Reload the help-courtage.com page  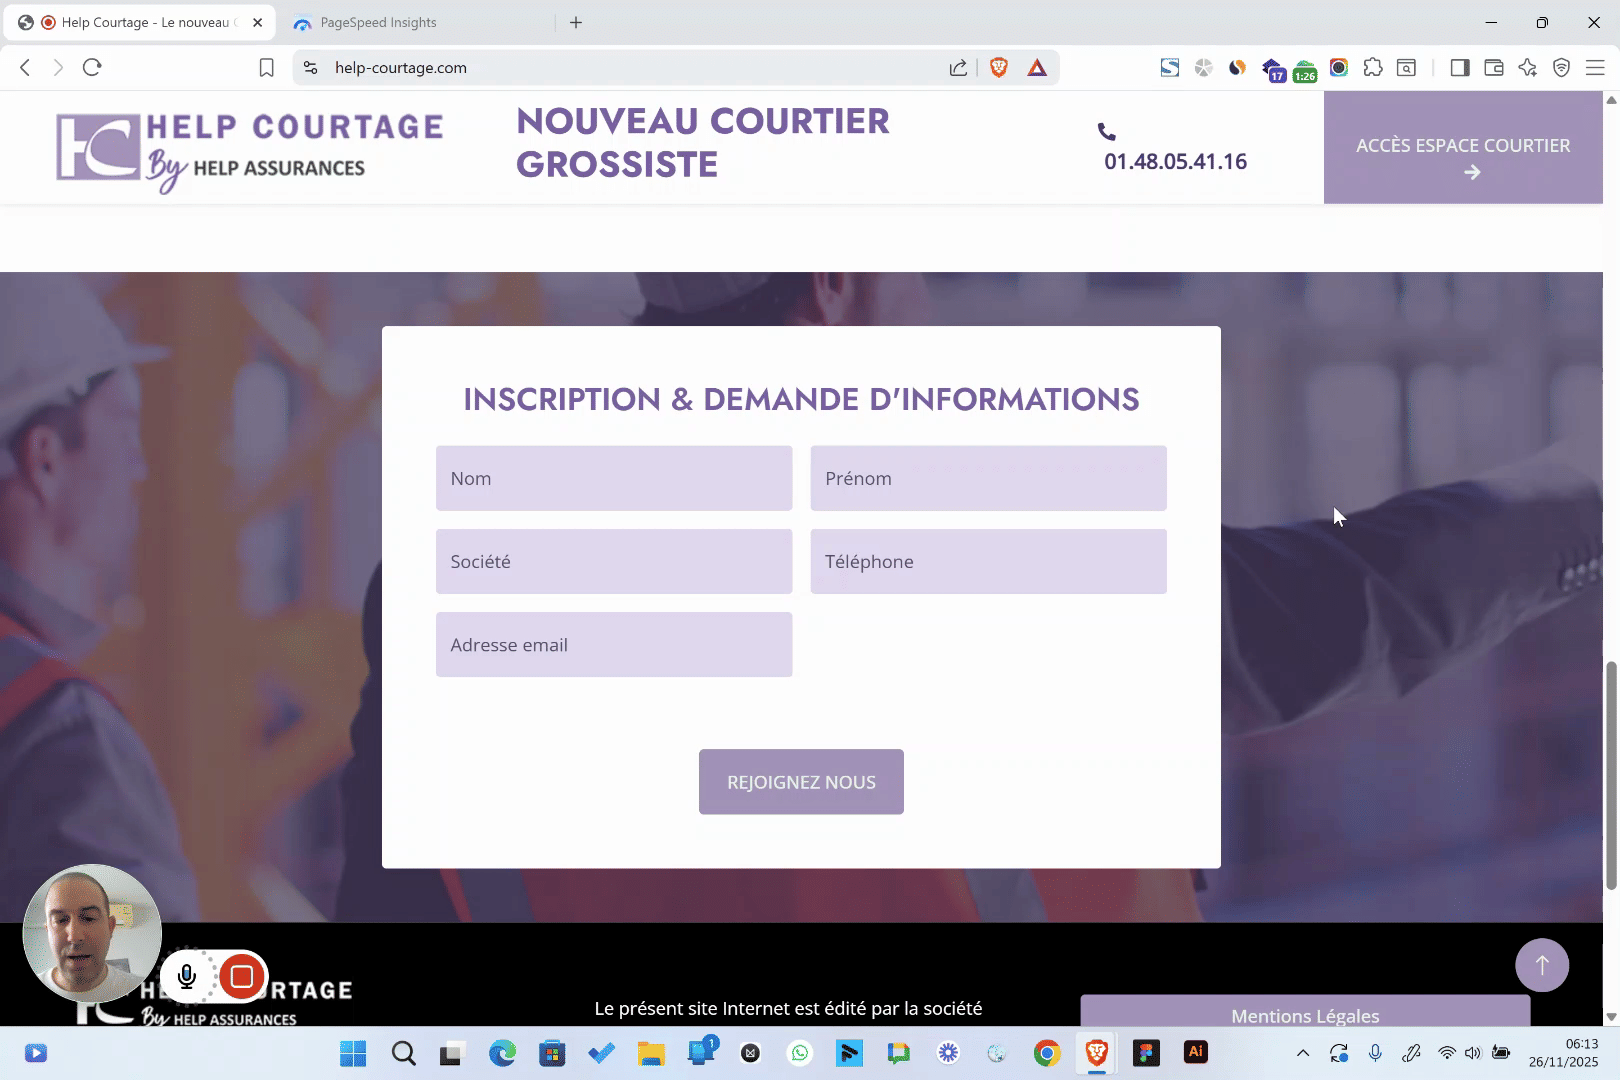point(92,67)
